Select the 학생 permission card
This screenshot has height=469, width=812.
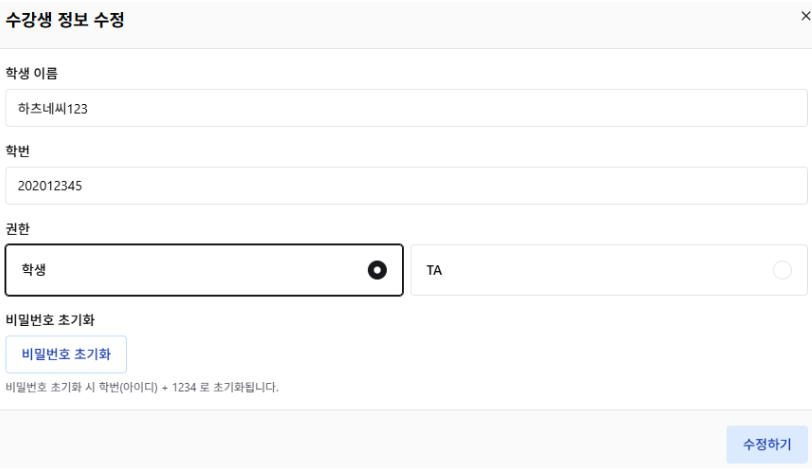204,270
